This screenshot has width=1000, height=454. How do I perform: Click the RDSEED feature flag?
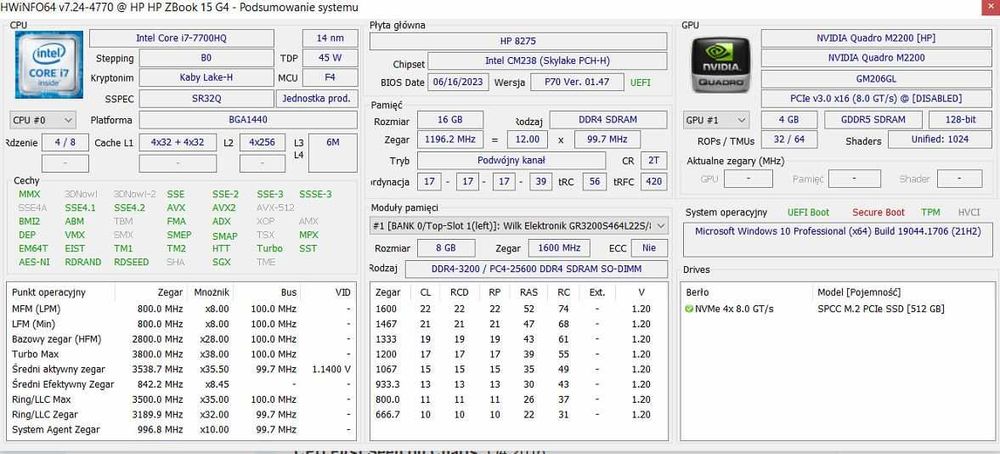coord(131,262)
